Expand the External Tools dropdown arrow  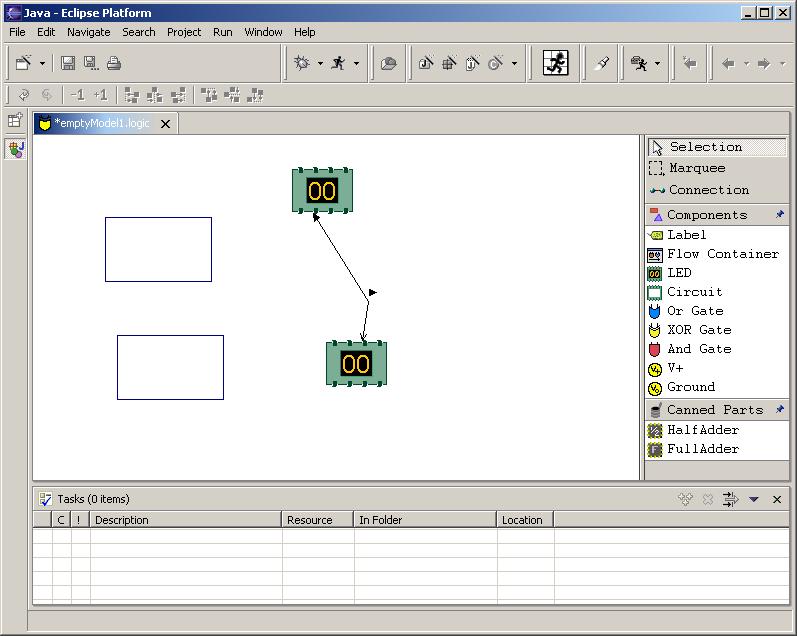point(657,64)
